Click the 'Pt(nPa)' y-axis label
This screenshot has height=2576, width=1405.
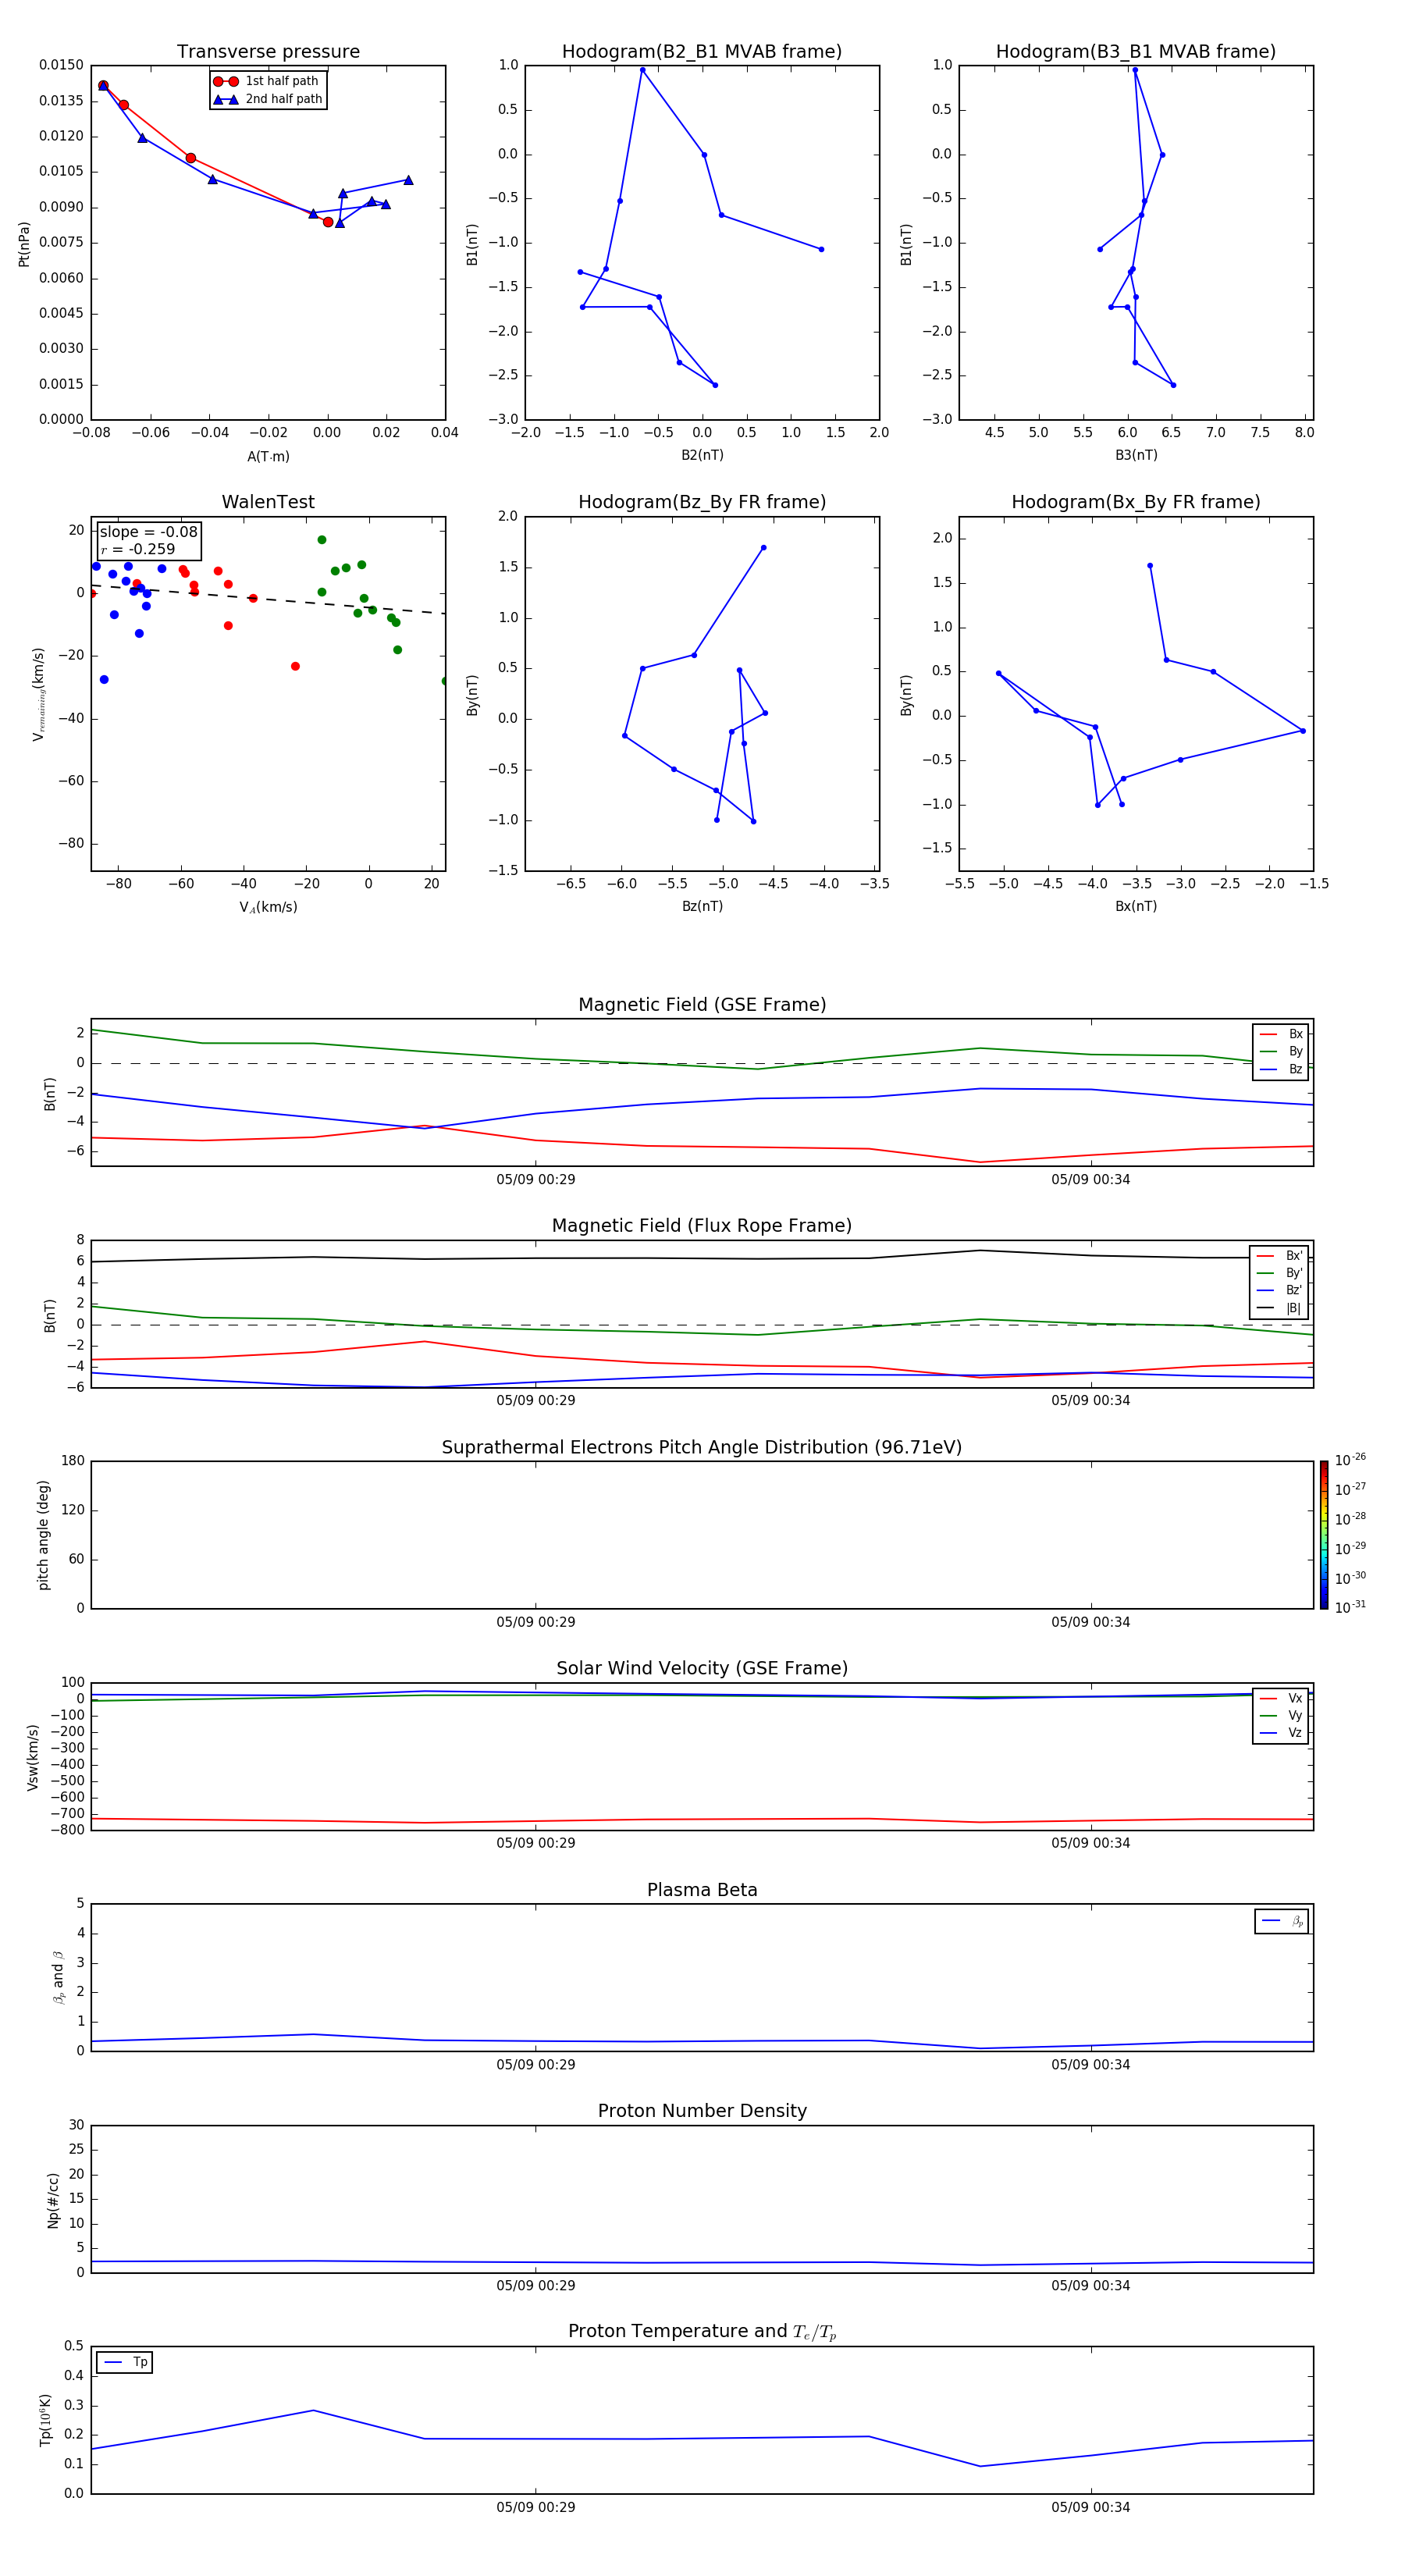[24, 244]
